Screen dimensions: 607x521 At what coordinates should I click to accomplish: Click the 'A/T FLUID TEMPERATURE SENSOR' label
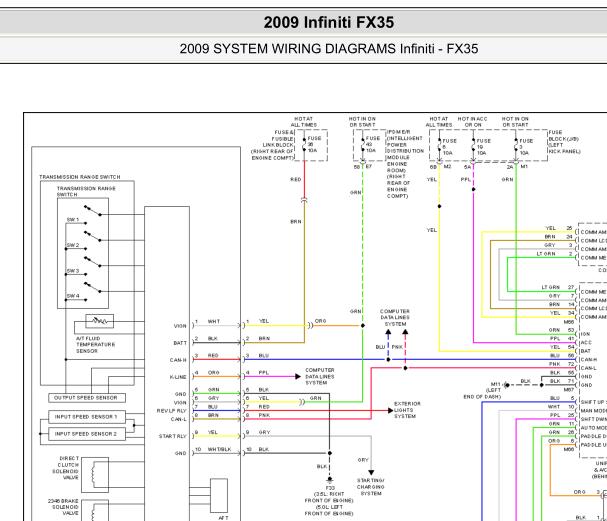(x=95, y=344)
